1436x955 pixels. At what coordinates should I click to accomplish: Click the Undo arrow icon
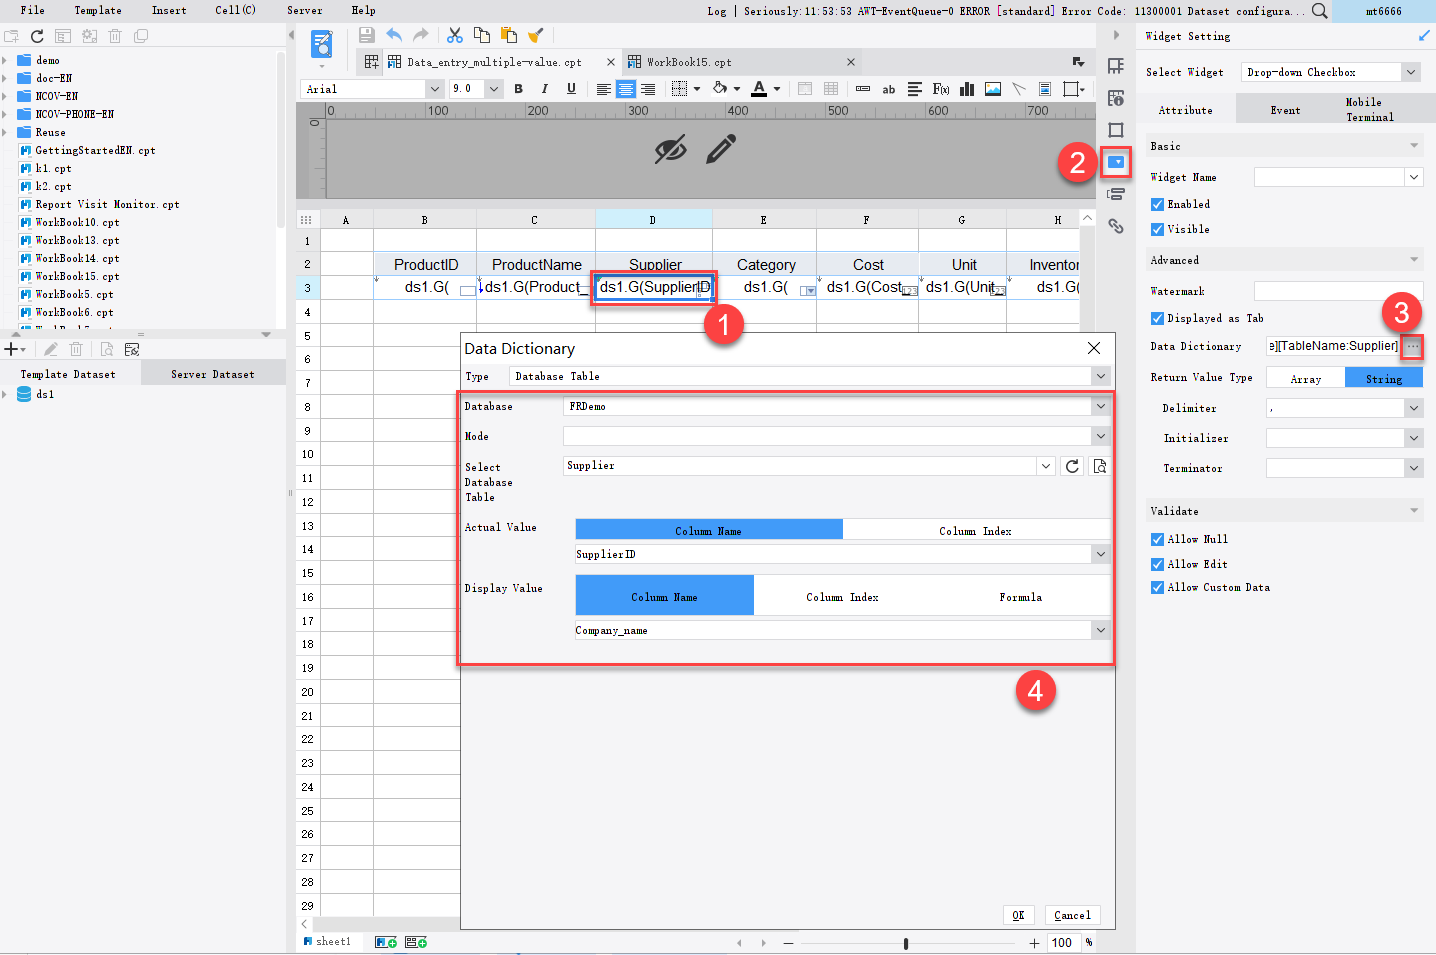point(394,35)
